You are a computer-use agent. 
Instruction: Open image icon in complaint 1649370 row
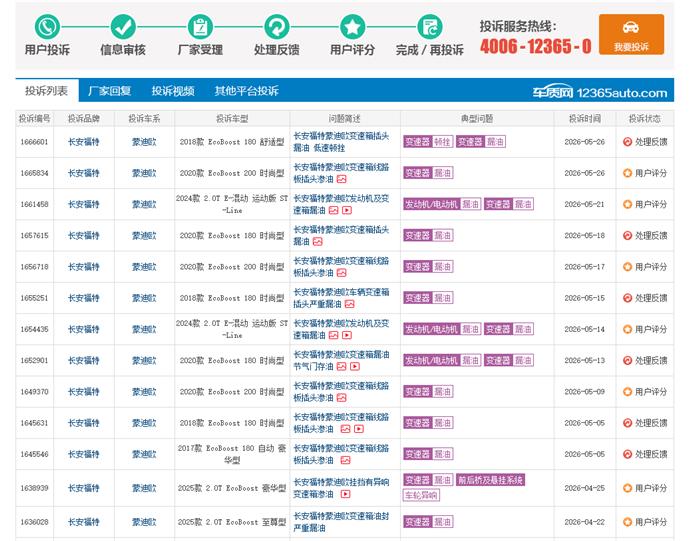(342, 398)
